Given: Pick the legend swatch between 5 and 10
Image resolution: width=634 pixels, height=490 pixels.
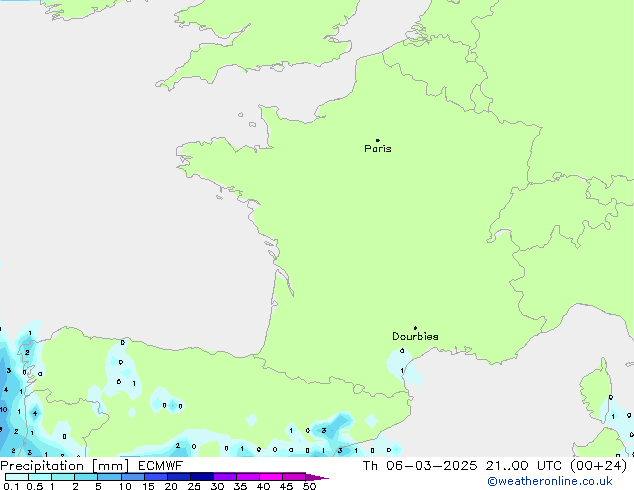Looking at the screenshot, I should [x=109, y=477].
